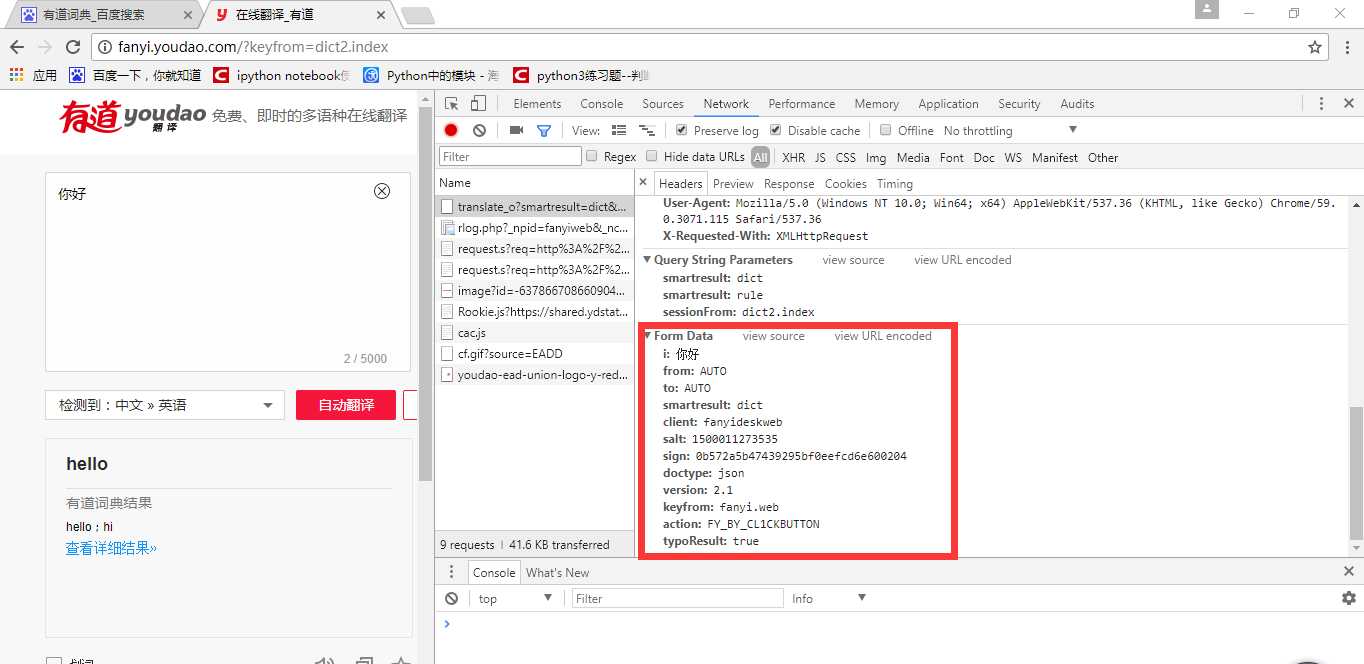This screenshot has height=664, width=1364.
Task: Show the overview waterfall view icon
Action: pyautogui.click(x=647, y=130)
